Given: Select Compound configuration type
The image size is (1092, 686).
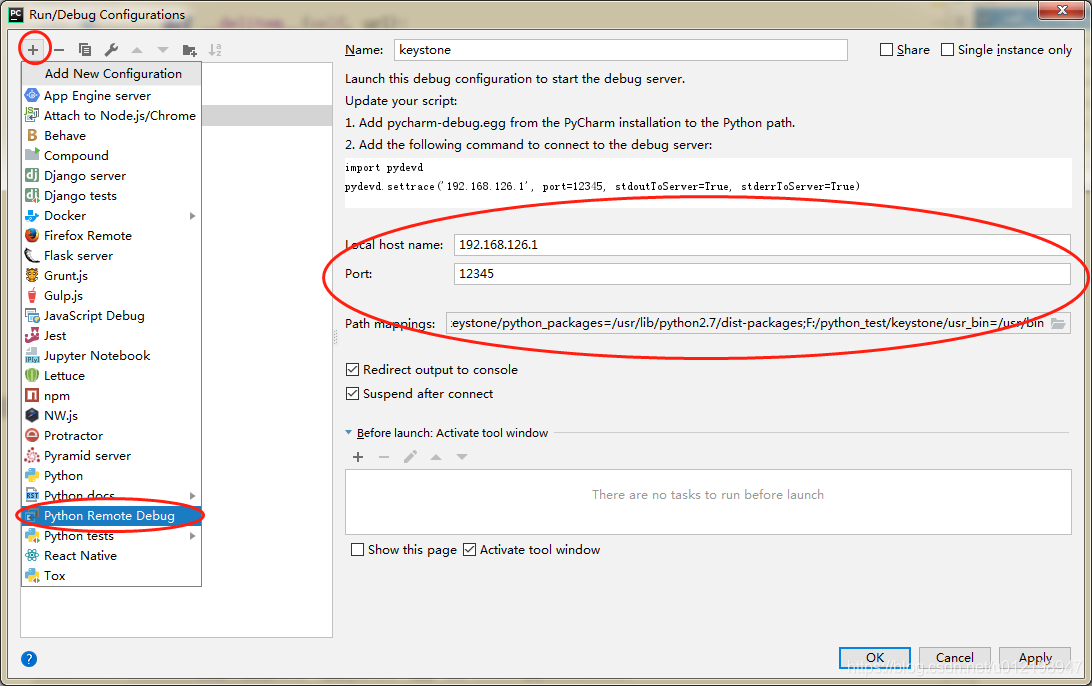Looking at the screenshot, I should (x=111, y=155).
